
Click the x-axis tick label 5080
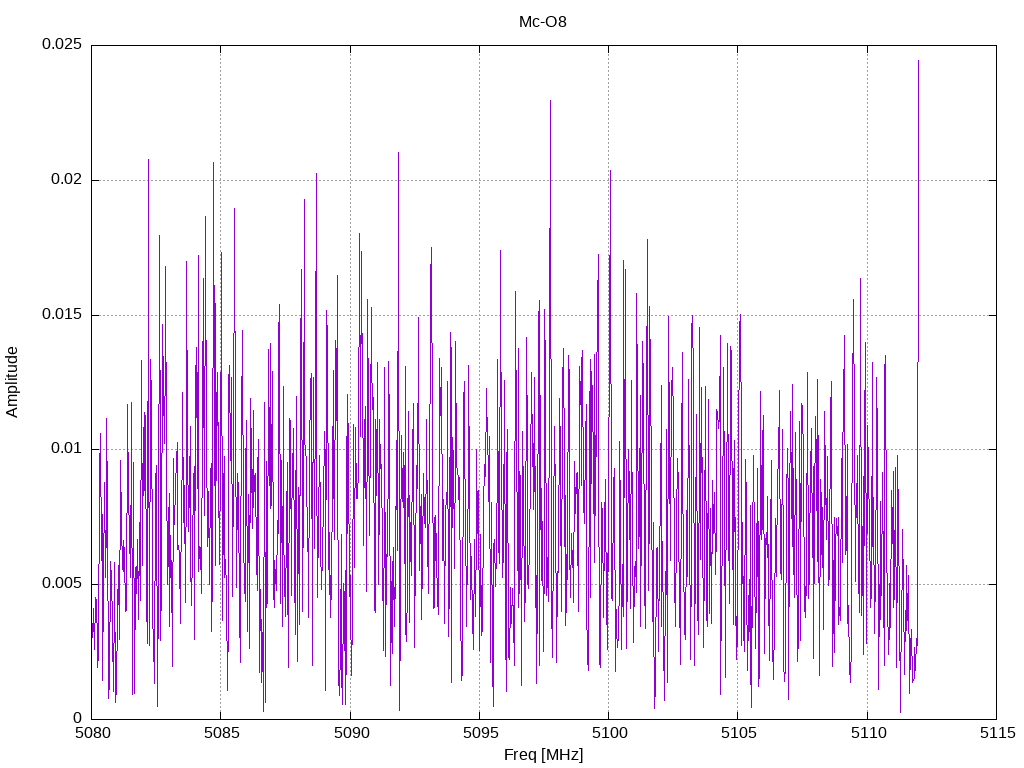point(92,733)
